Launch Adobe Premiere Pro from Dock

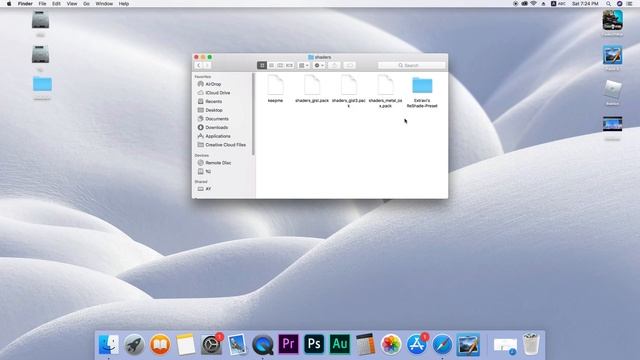coord(289,344)
